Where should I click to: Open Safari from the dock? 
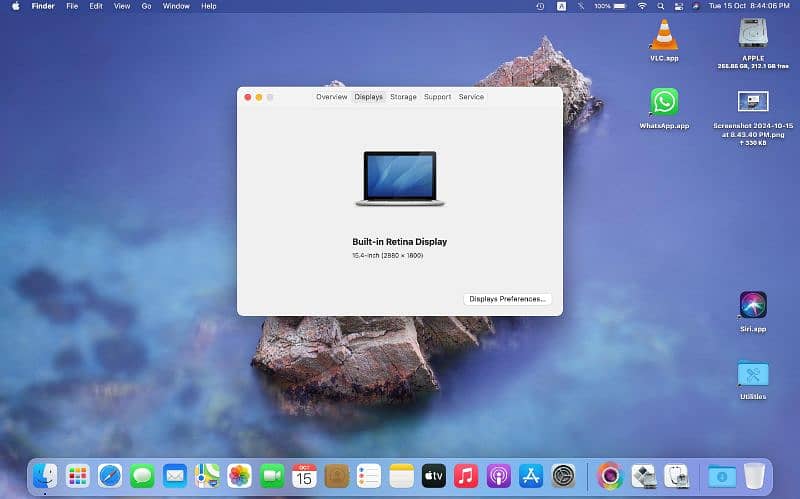[x=110, y=476]
